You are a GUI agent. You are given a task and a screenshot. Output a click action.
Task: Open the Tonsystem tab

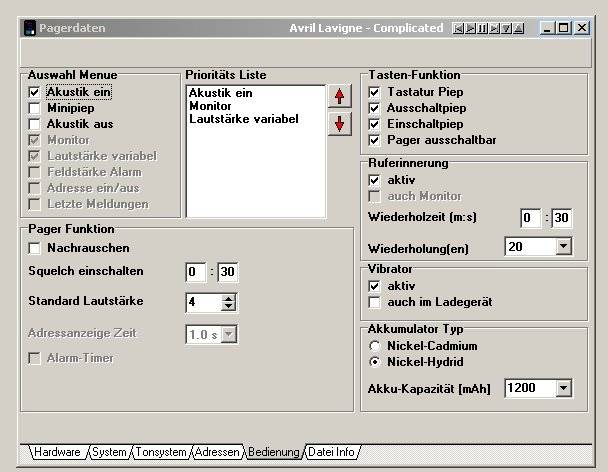[161, 452]
